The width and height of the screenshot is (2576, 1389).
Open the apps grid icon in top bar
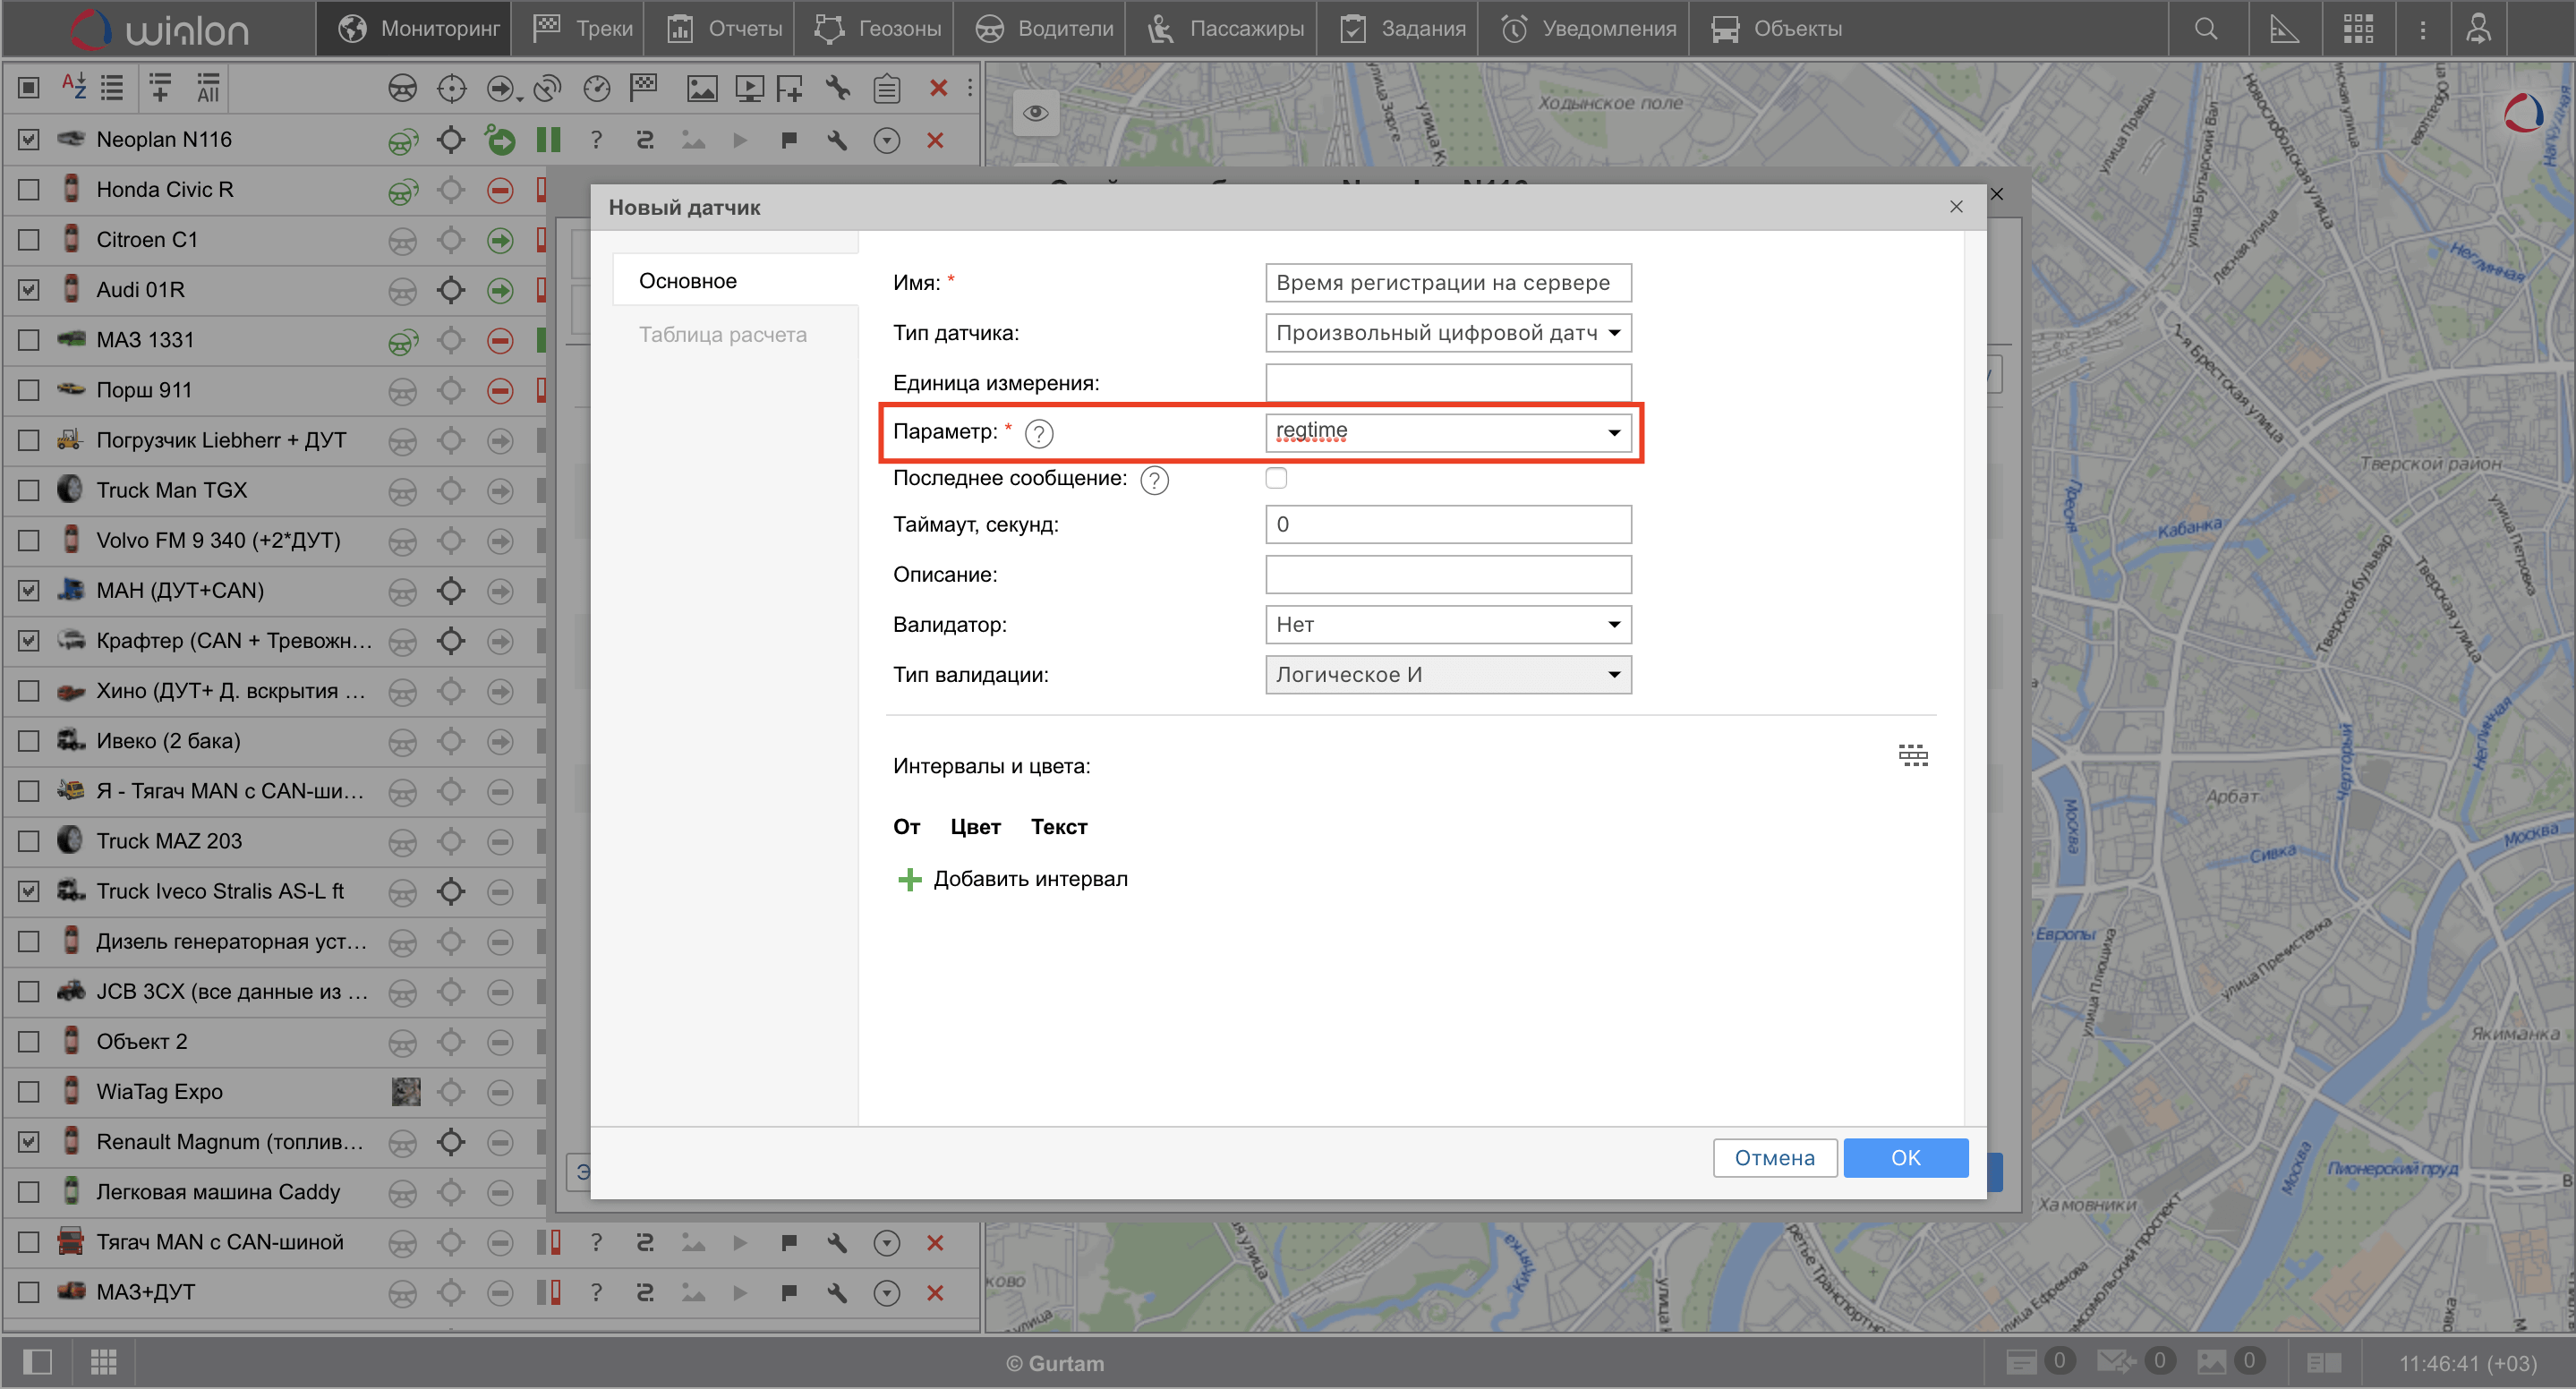pyautogui.click(x=2358, y=29)
